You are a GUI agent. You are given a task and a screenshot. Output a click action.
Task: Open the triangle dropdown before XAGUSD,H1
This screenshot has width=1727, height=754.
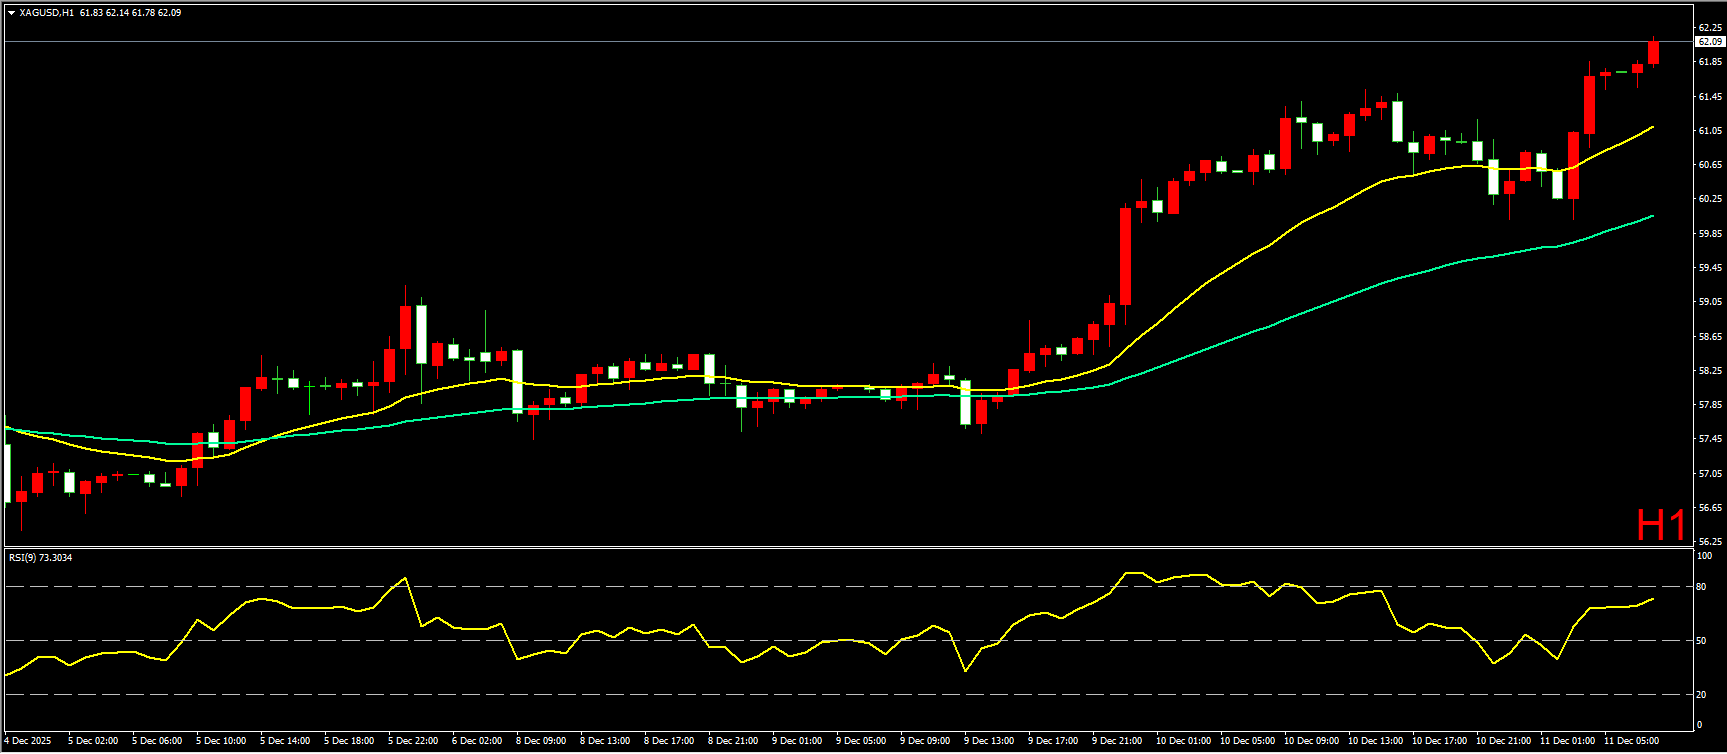point(11,13)
